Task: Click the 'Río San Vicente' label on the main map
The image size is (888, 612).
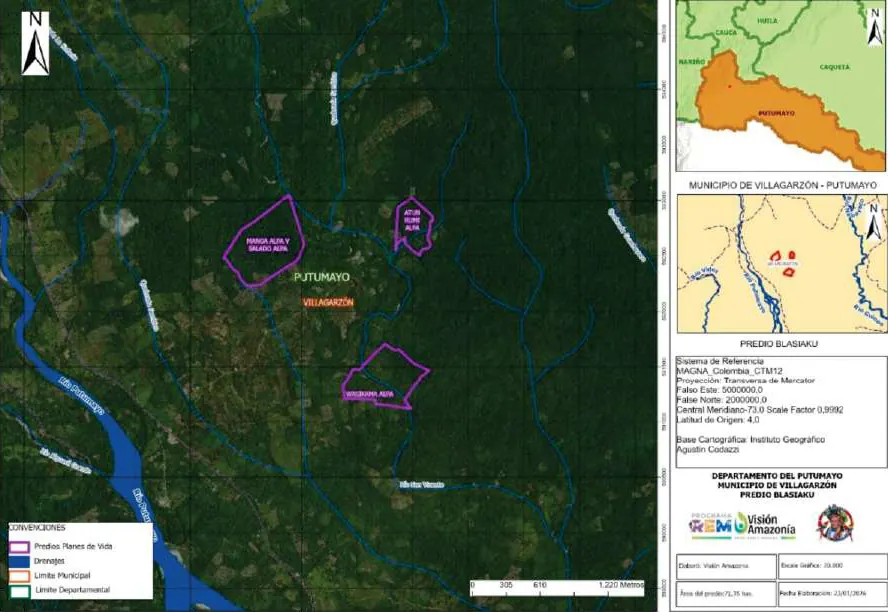Action: pos(421,485)
